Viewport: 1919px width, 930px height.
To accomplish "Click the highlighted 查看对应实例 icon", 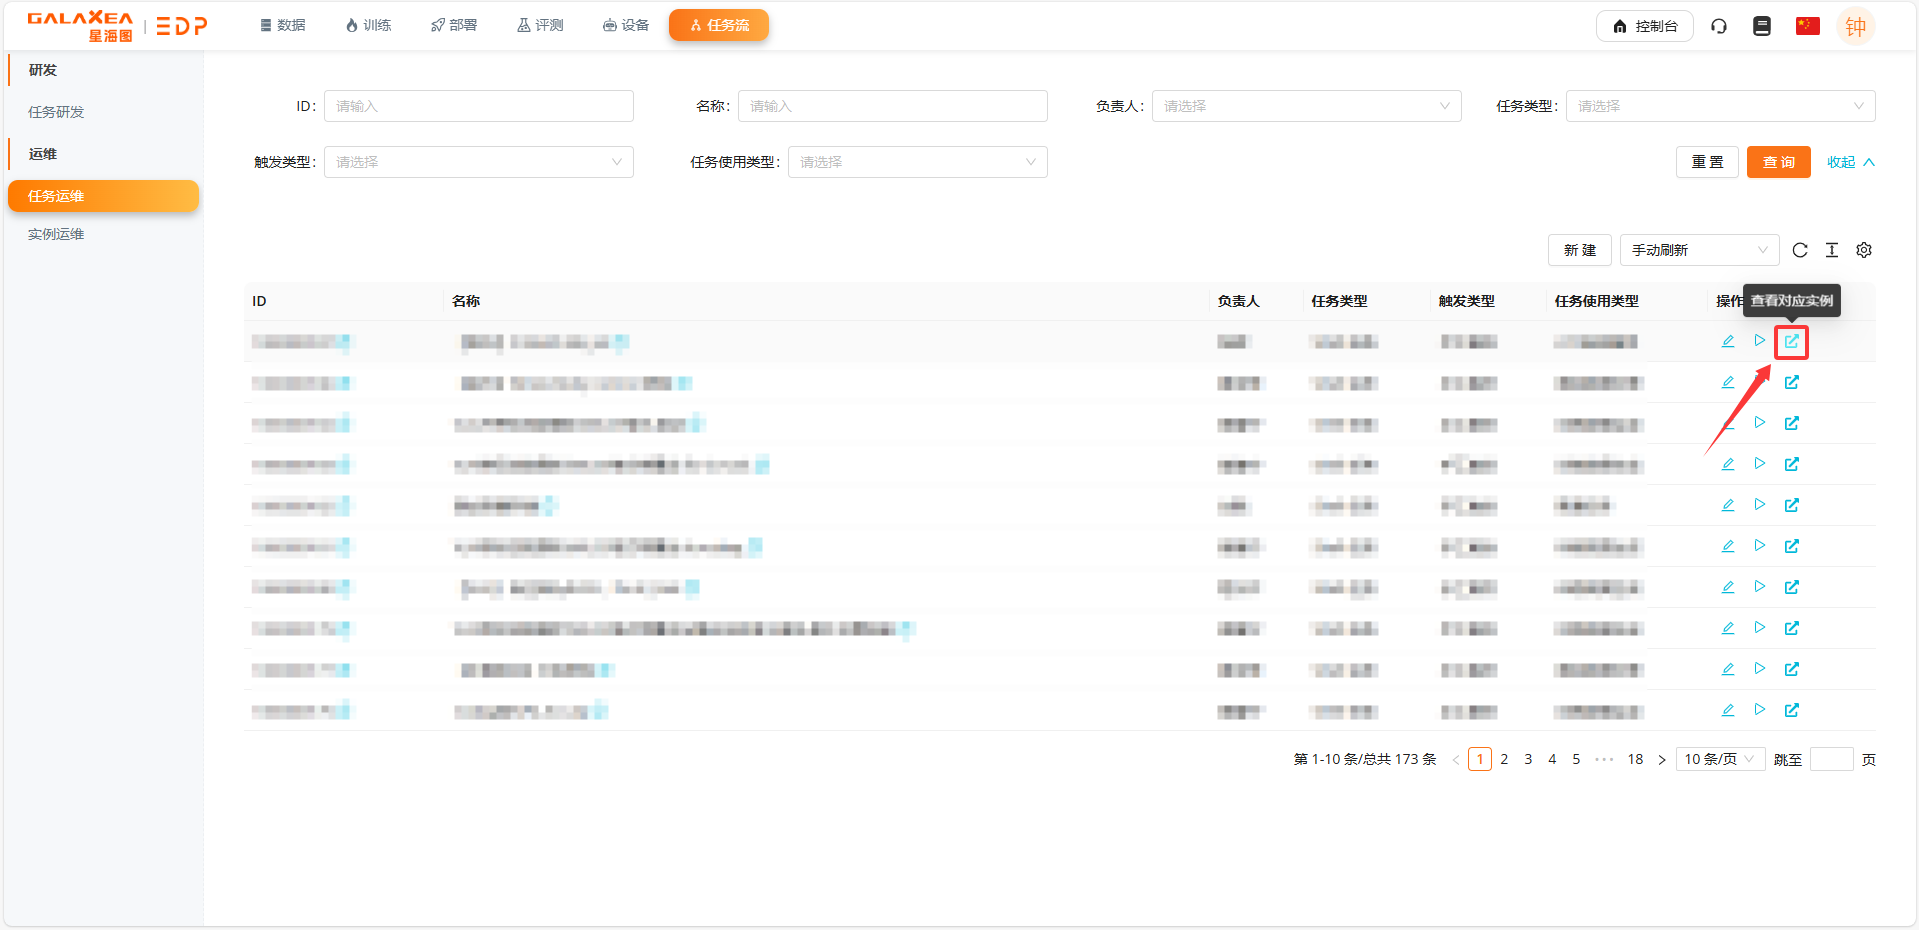I will (1791, 341).
